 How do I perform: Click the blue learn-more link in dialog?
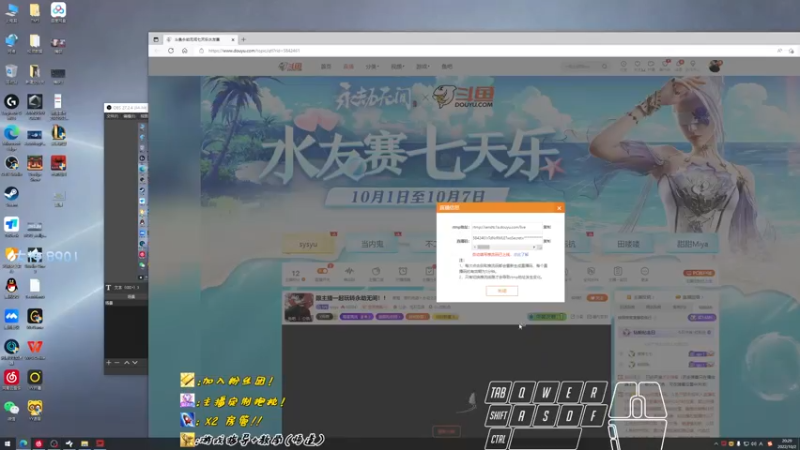click(521, 254)
